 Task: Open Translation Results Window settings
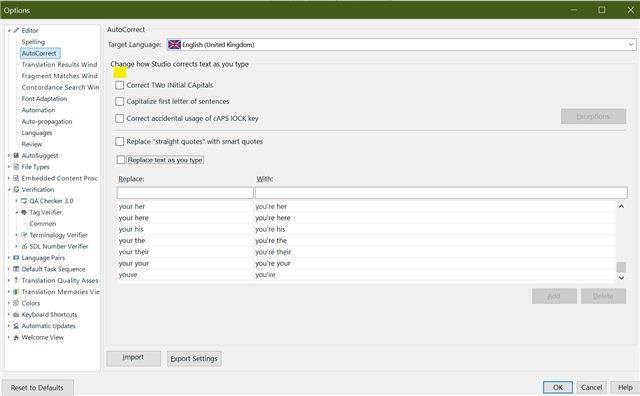tap(60, 65)
